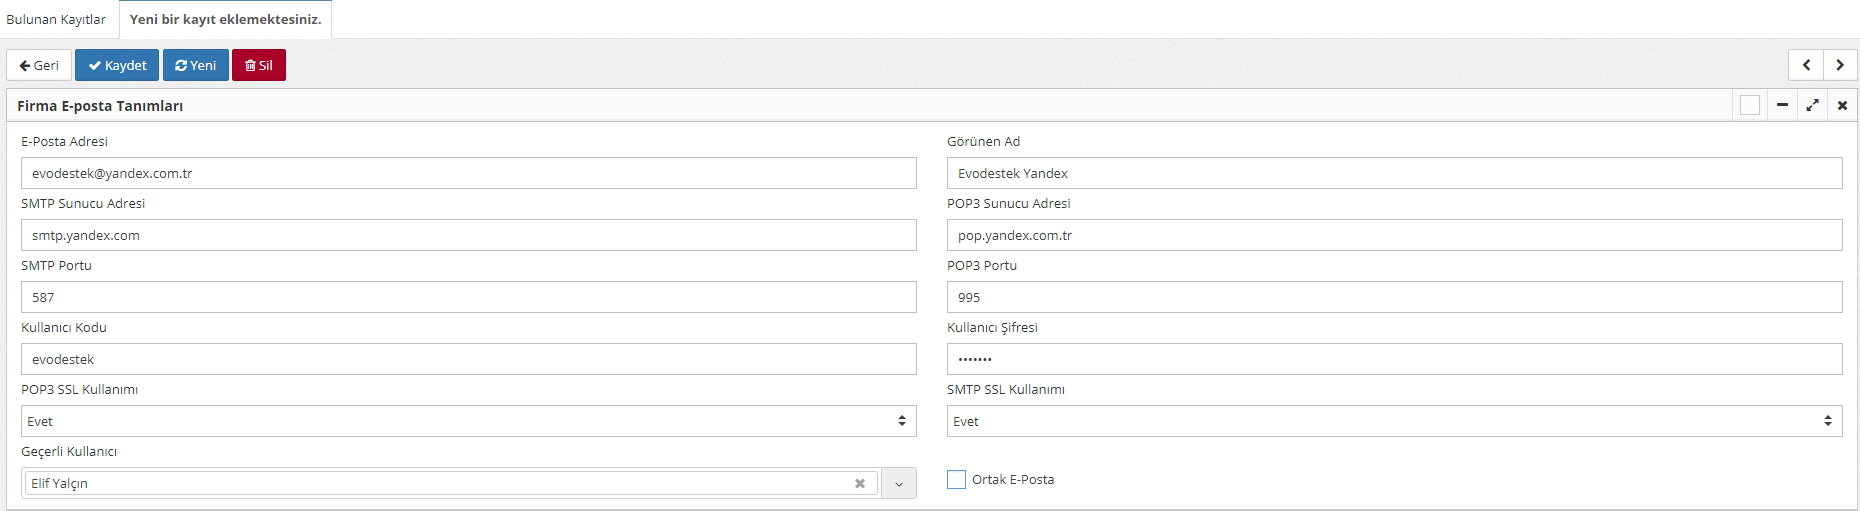The width and height of the screenshot is (1860, 511).
Task: Click the SMTP Portu input
Action: click(x=468, y=297)
